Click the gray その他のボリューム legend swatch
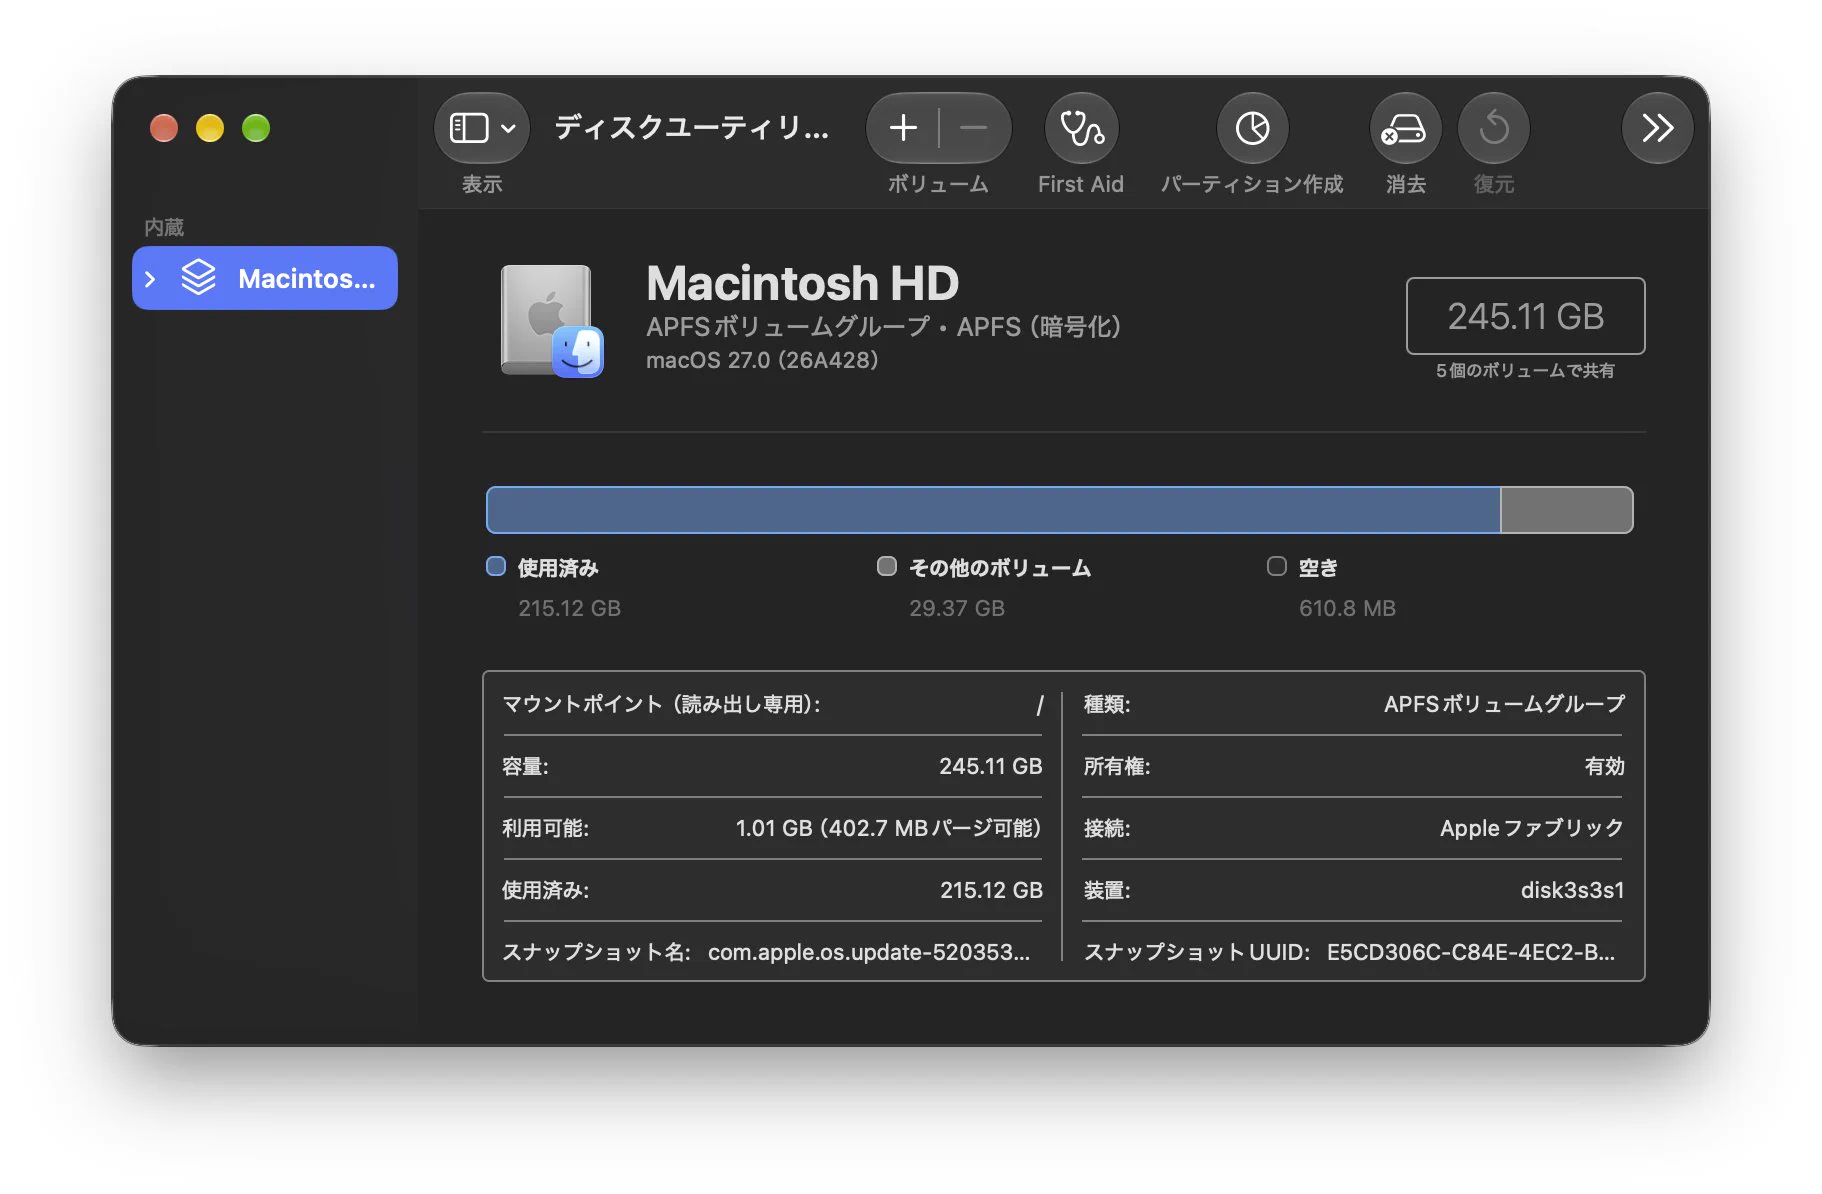This screenshot has width=1822, height=1194. pos(887,567)
